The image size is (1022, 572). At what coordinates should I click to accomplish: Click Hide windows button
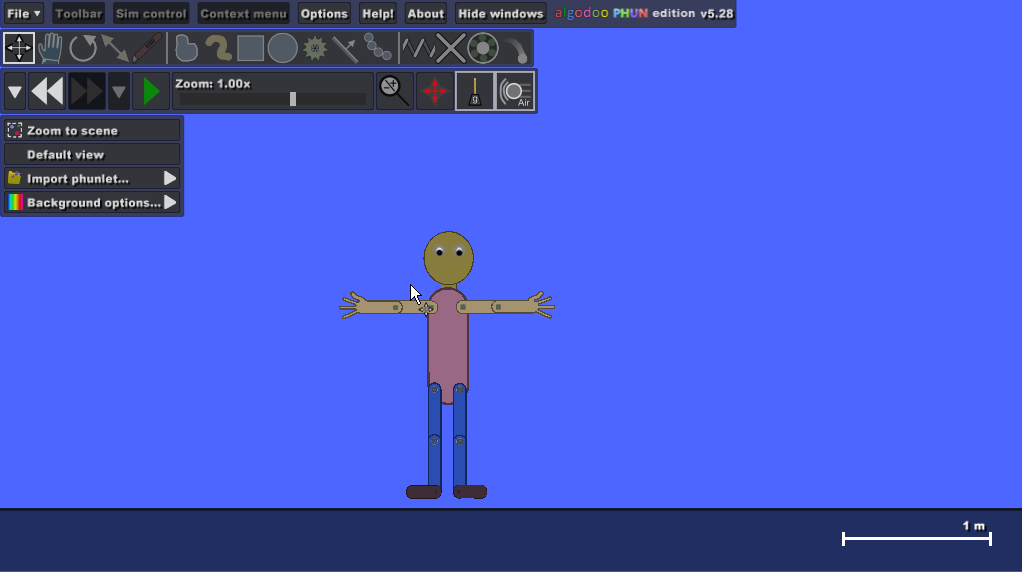click(x=501, y=14)
